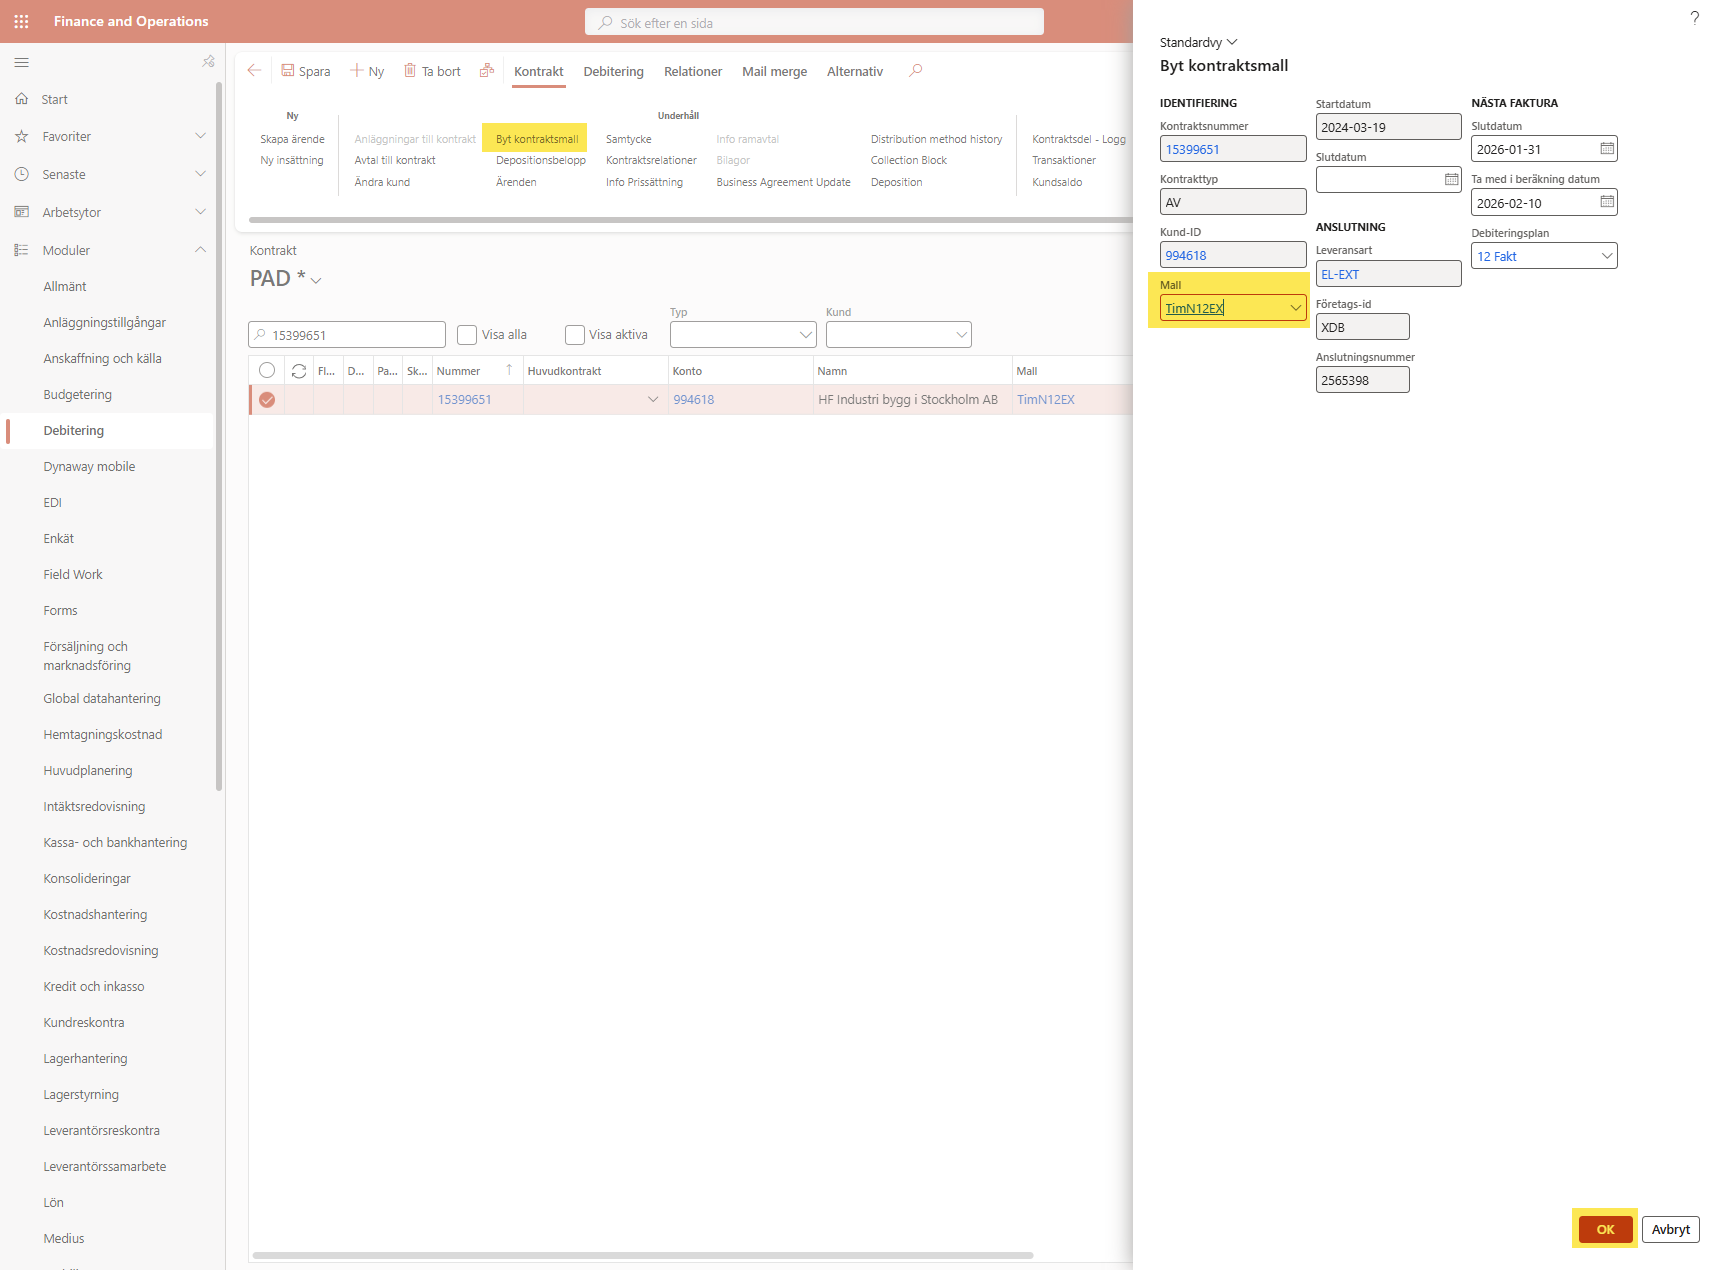1718x1270 pixels.
Task: Toggle the Visa aktiva checkbox
Action: tap(575, 335)
